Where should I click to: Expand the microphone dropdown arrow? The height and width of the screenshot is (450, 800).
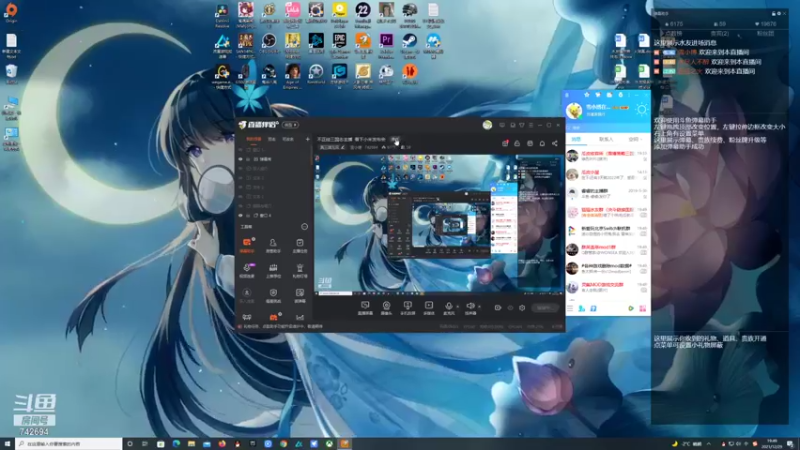[458, 307]
